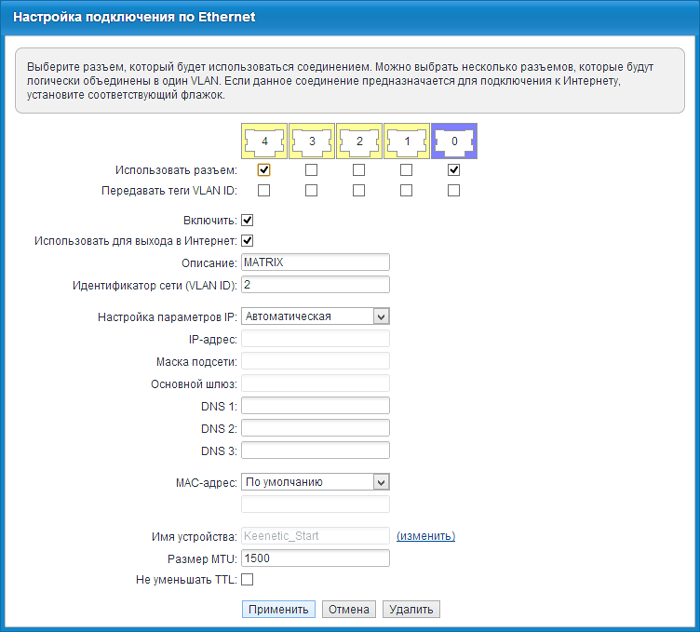
Task: Enable VLAN ID tags for port 0
Action: click(x=454, y=191)
